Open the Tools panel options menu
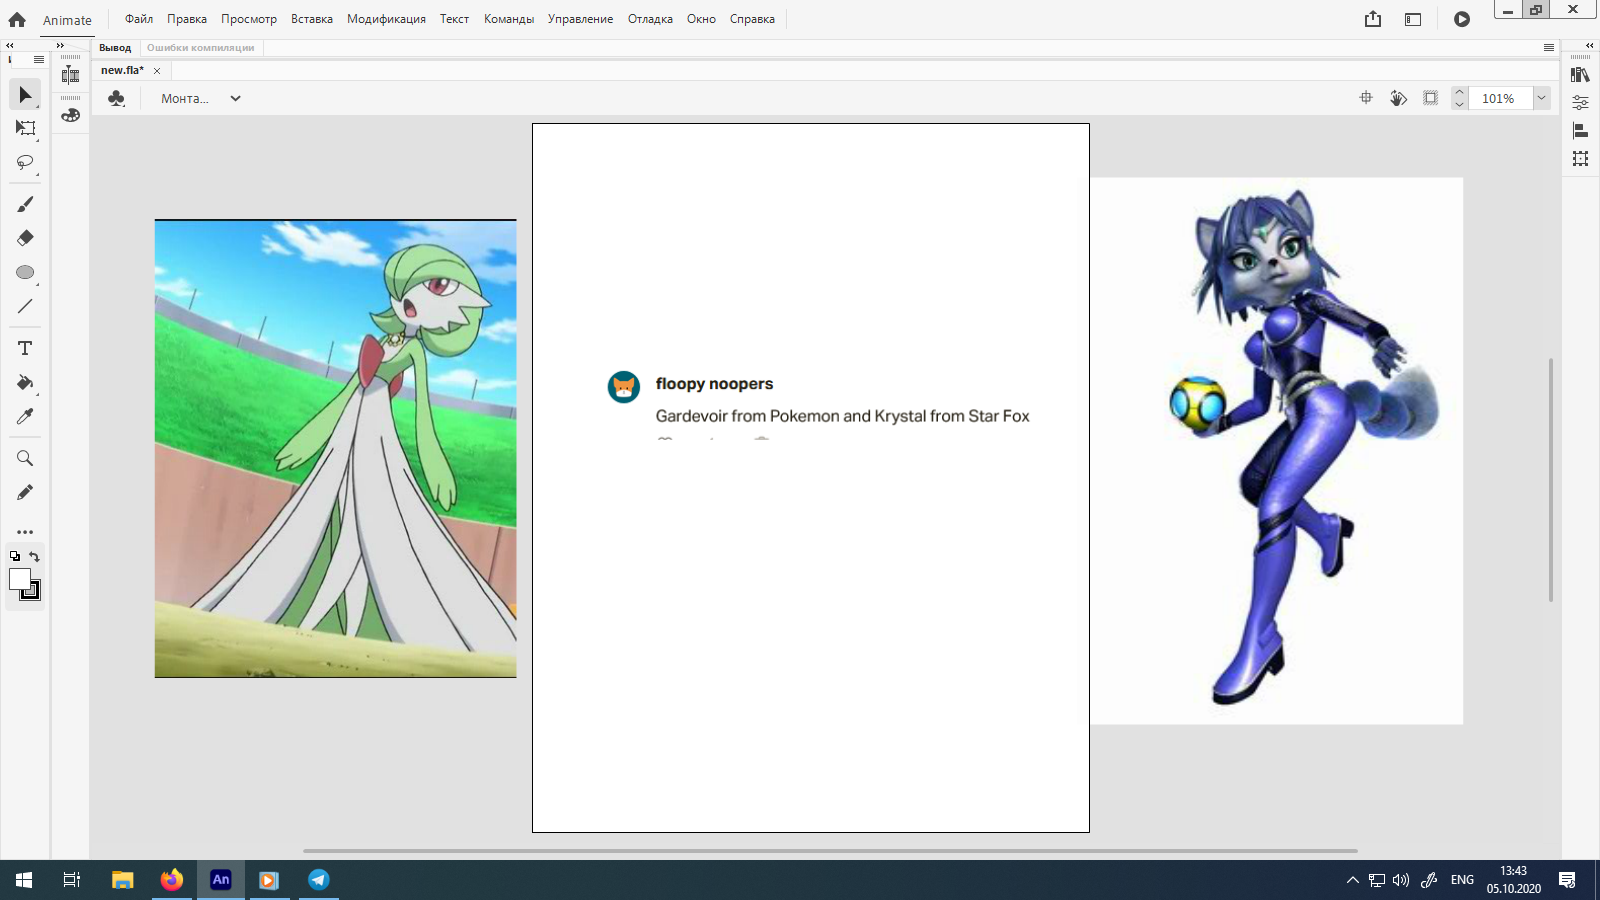Image resolution: width=1600 pixels, height=900 pixels. point(39,60)
